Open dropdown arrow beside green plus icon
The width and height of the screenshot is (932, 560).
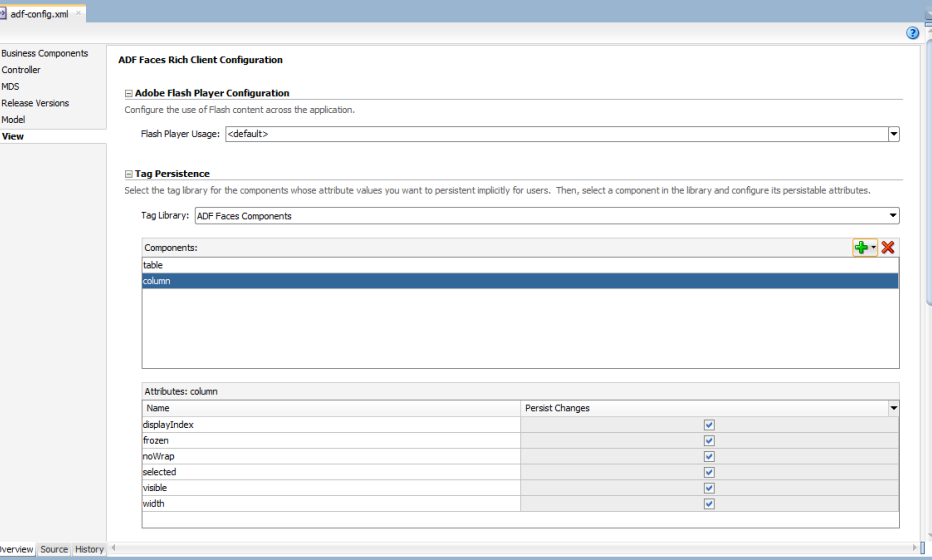point(873,247)
